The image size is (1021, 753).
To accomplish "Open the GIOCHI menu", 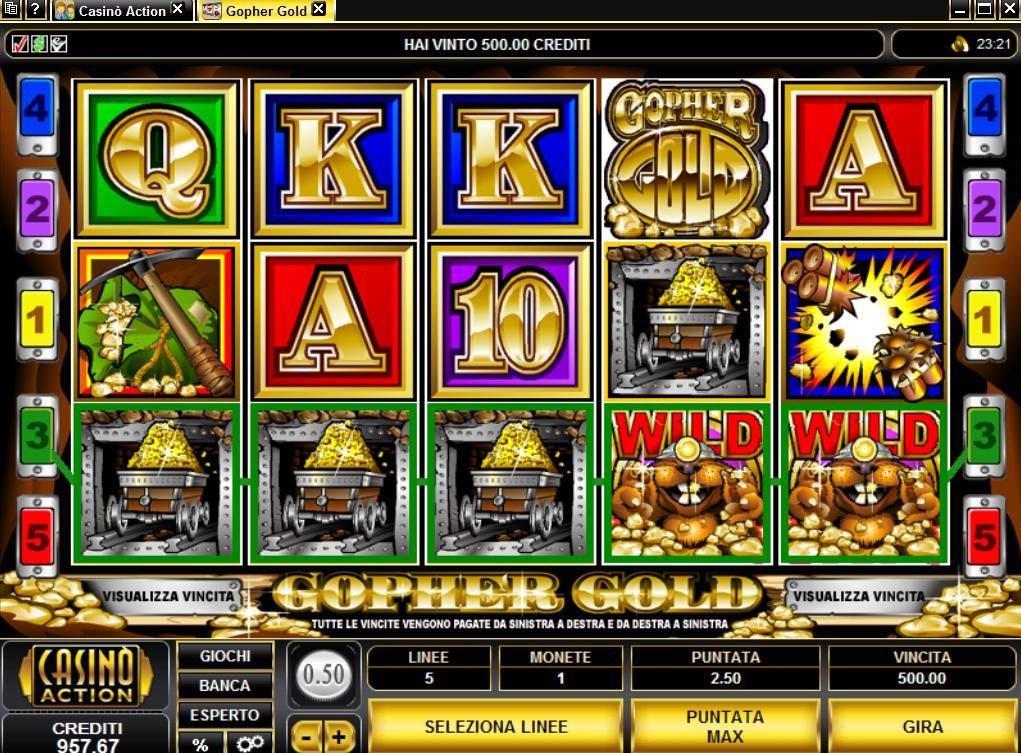I will tap(225, 656).
